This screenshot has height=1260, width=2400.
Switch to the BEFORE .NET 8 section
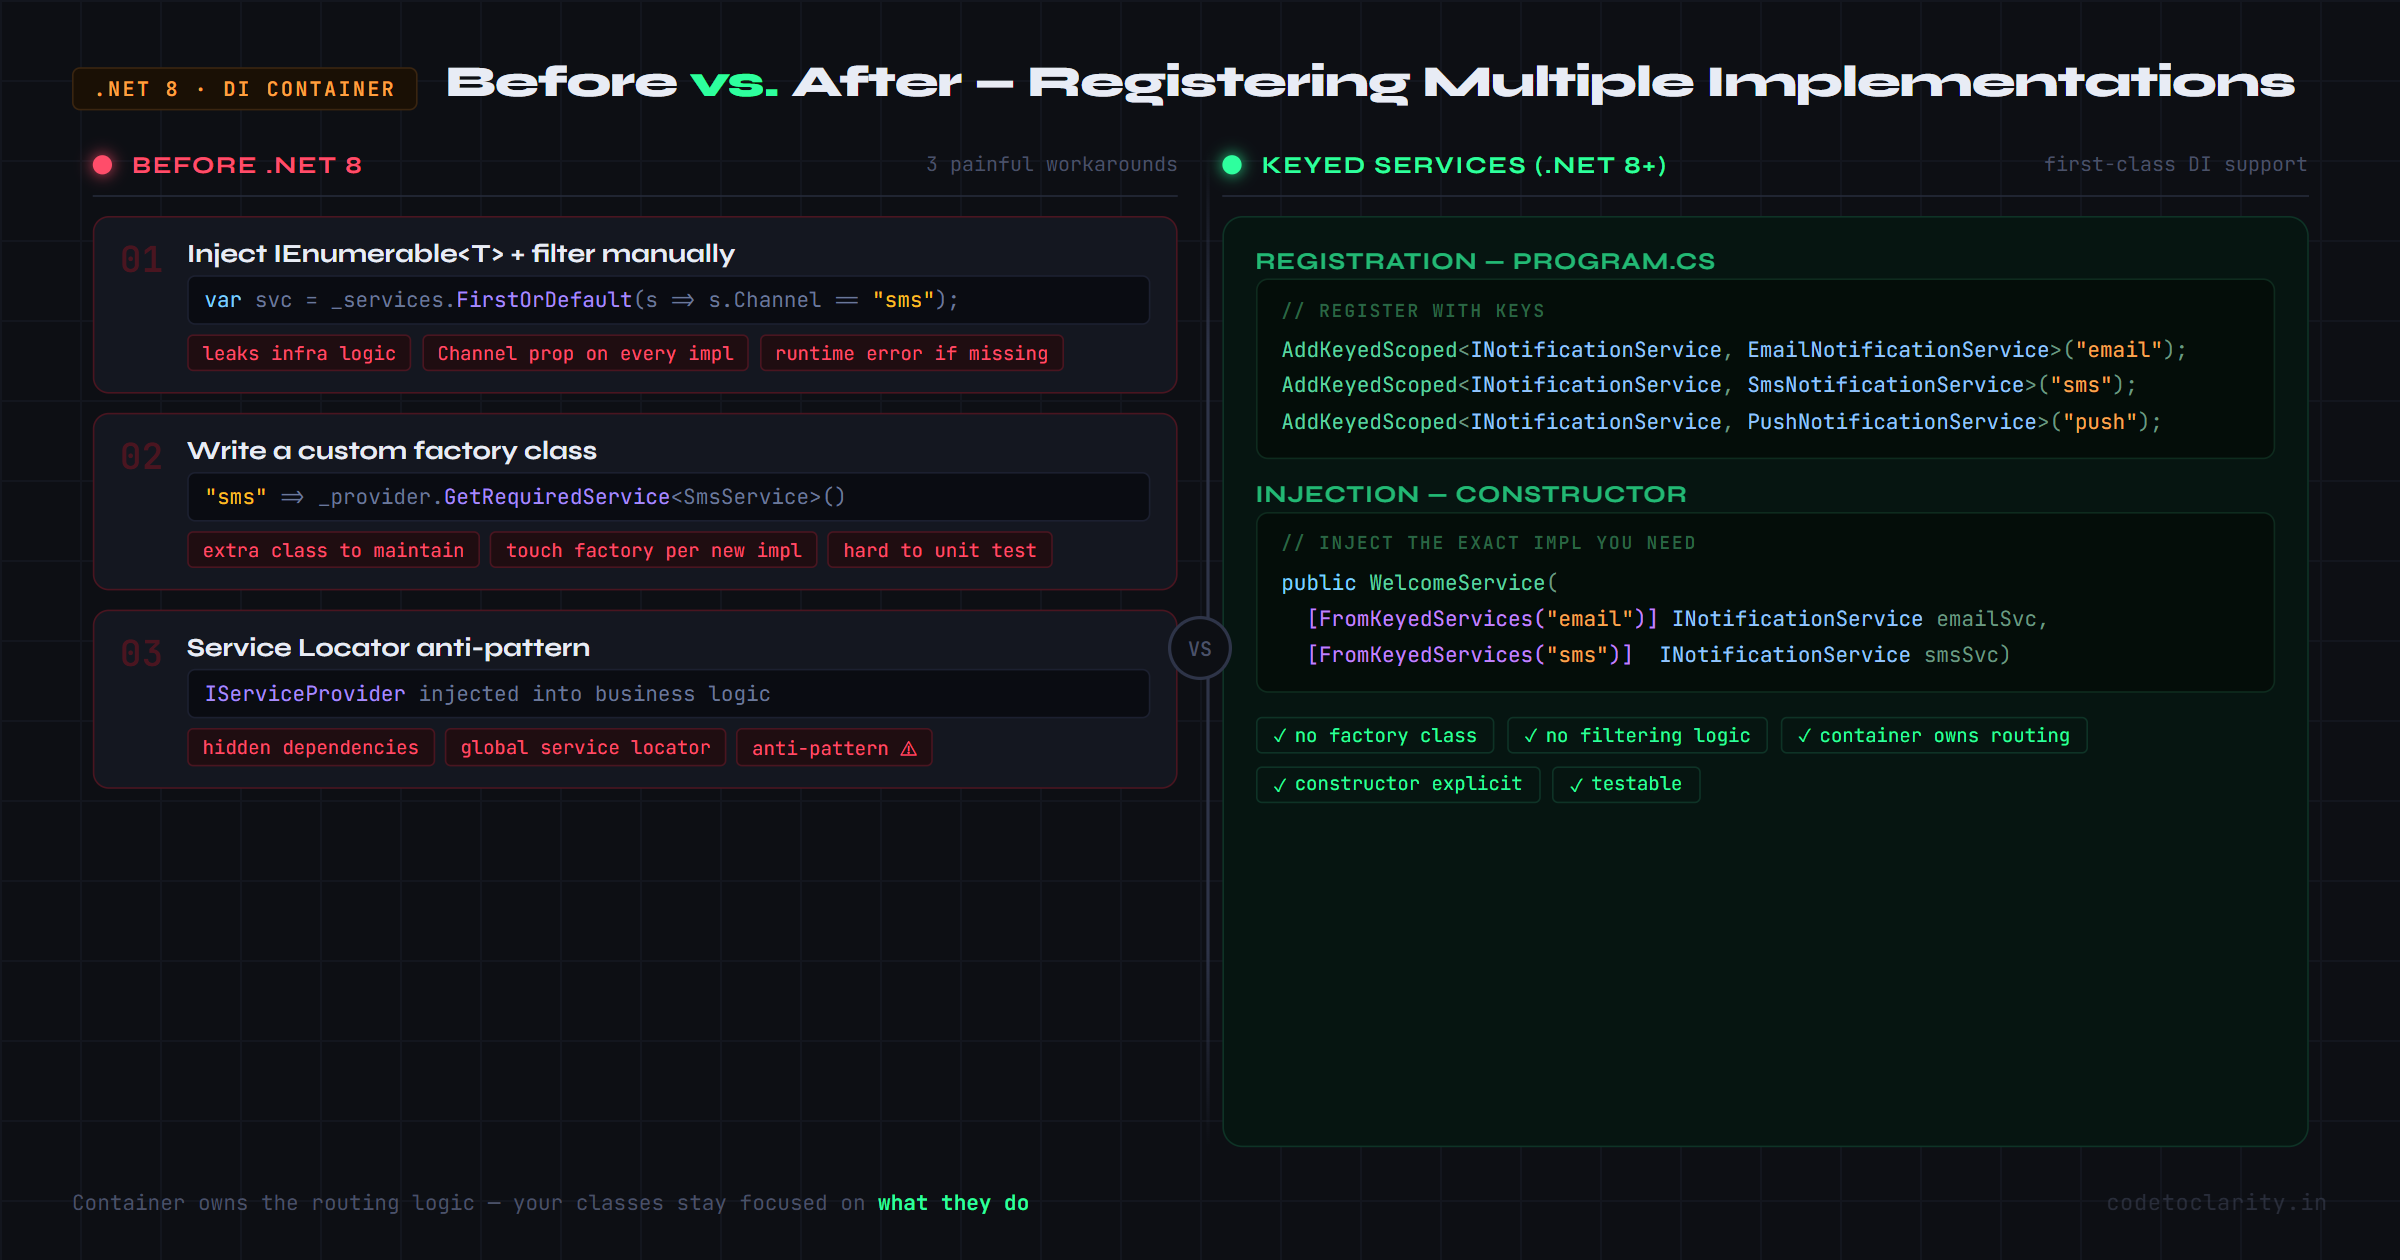click(248, 165)
